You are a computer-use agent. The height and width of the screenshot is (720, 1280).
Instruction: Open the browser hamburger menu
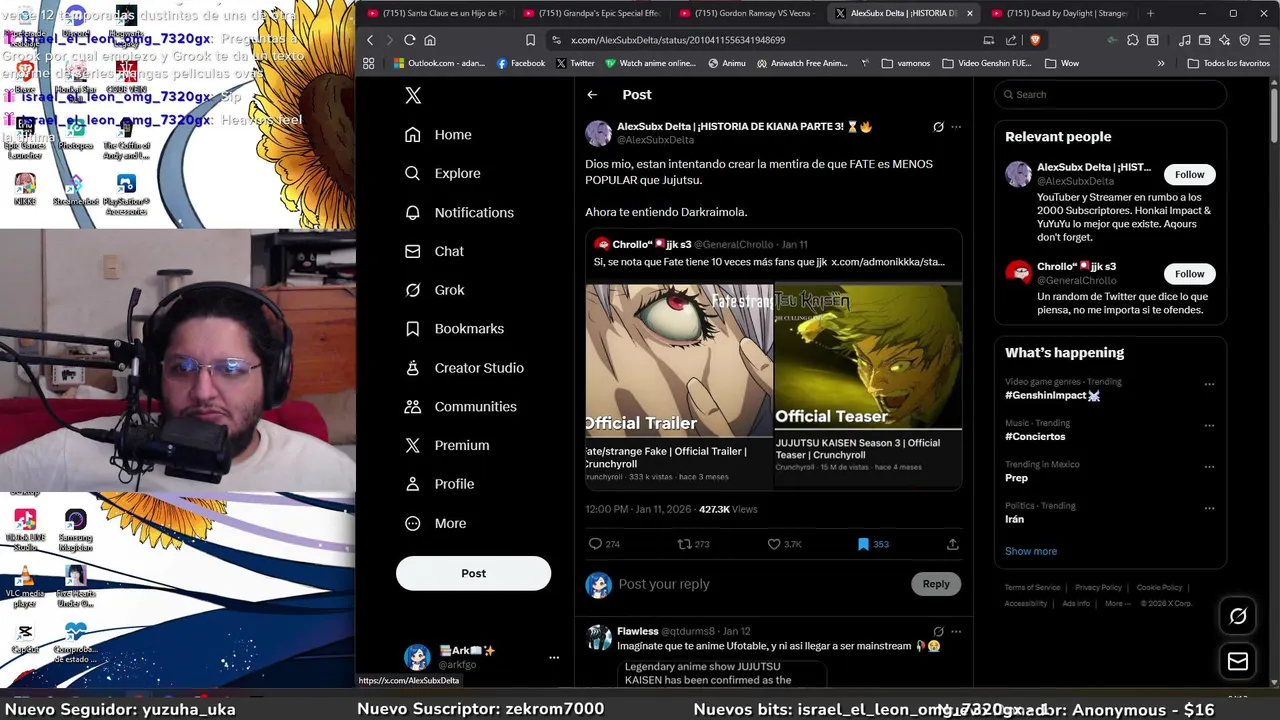pos(1264,40)
